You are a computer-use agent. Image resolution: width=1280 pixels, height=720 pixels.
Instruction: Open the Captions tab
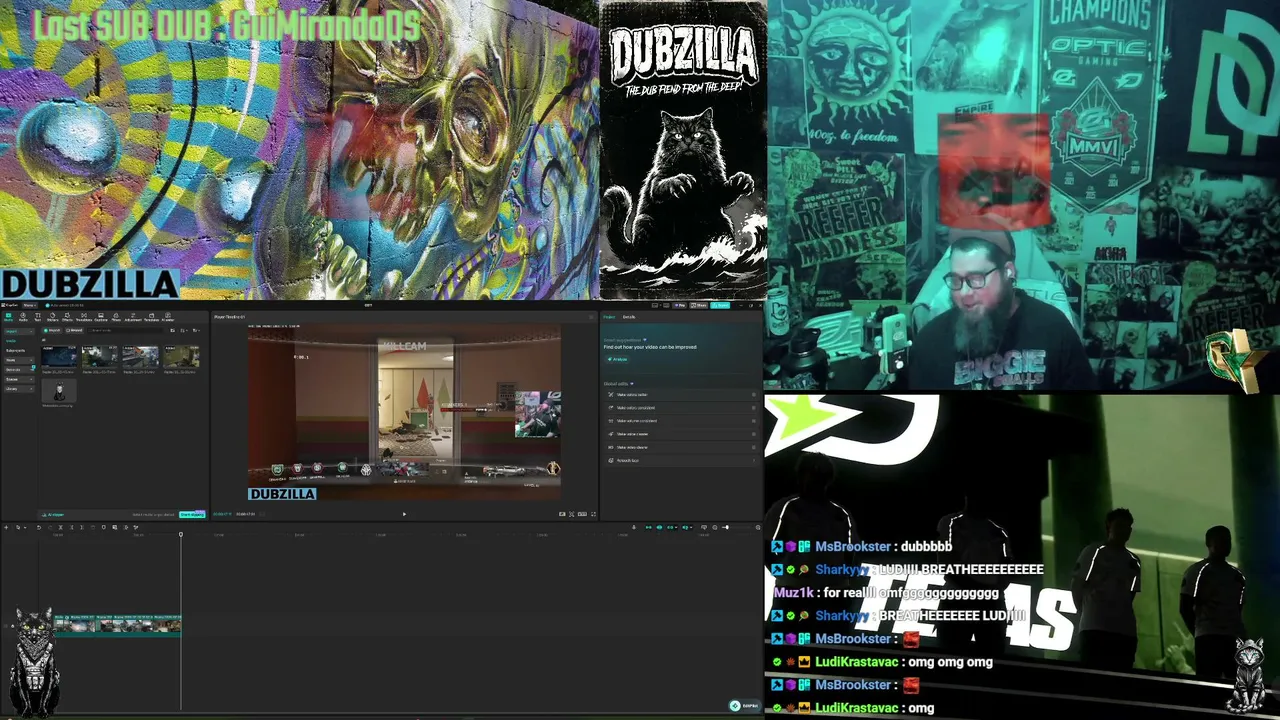[101, 317]
